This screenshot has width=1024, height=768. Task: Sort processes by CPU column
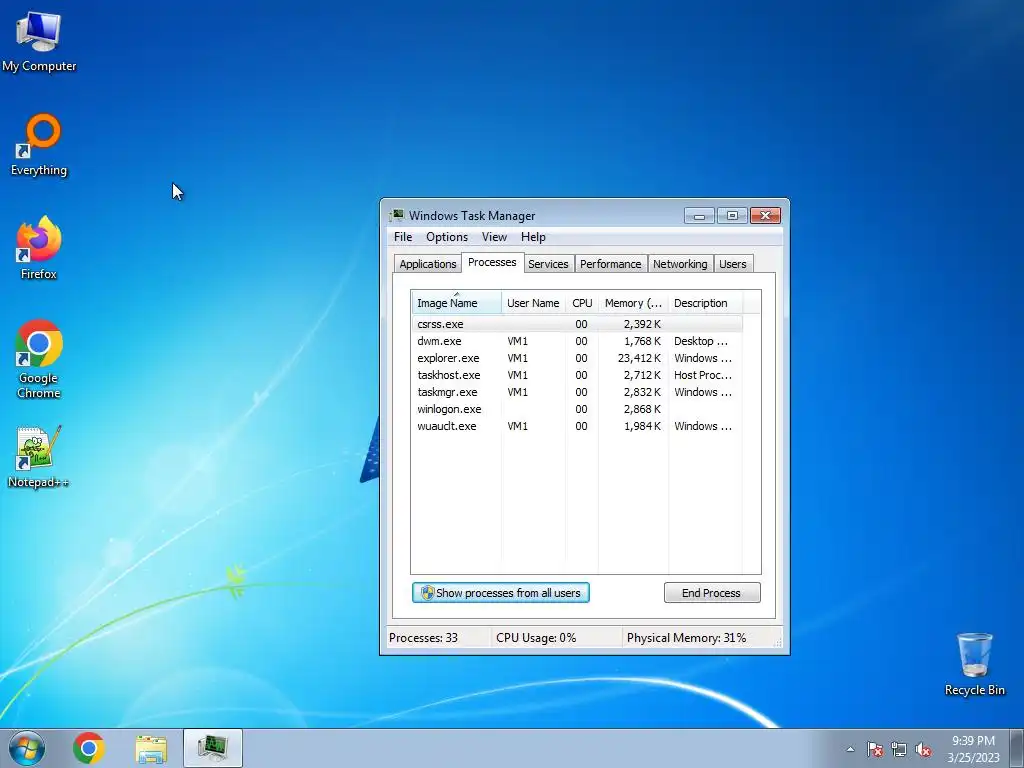(x=582, y=303)
